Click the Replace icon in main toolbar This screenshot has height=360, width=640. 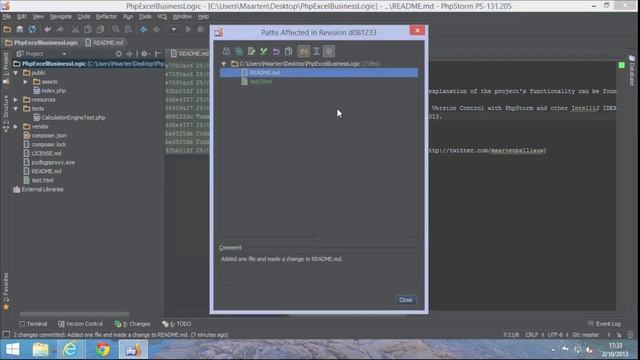(x=128, y=29)
